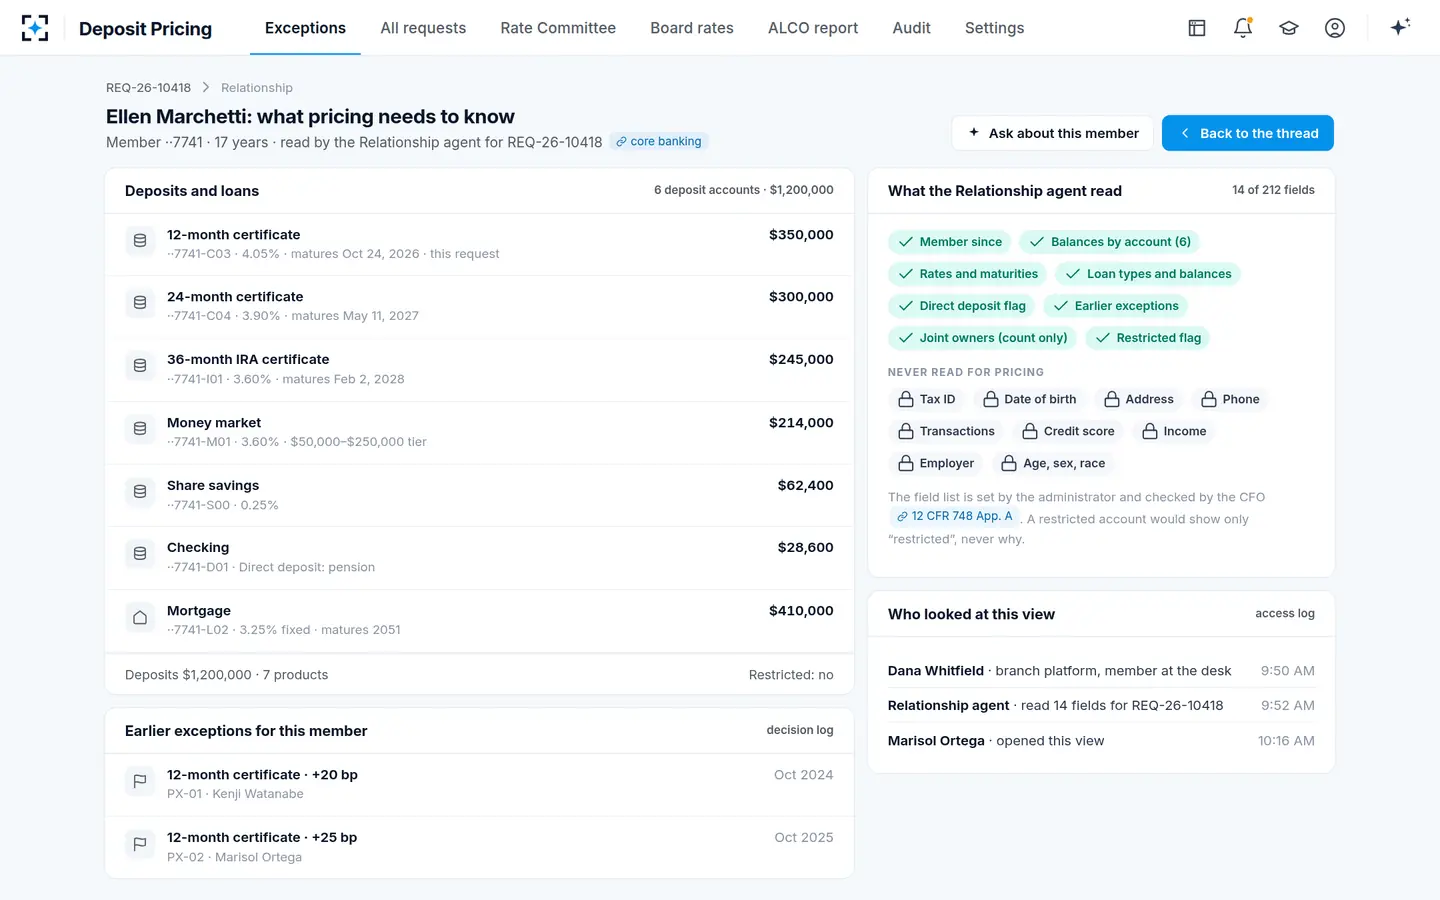Click the 12-month certificate account icon
Image resolution: width=1440 pixels, height=900 pixels.
coord(140,241)
